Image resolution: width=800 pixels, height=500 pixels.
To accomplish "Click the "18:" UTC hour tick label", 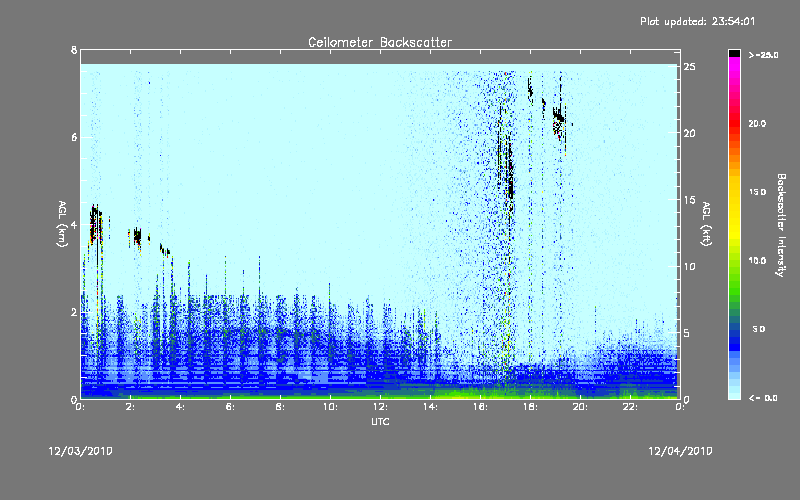I will pyautogui.click(x=530, y=407).
